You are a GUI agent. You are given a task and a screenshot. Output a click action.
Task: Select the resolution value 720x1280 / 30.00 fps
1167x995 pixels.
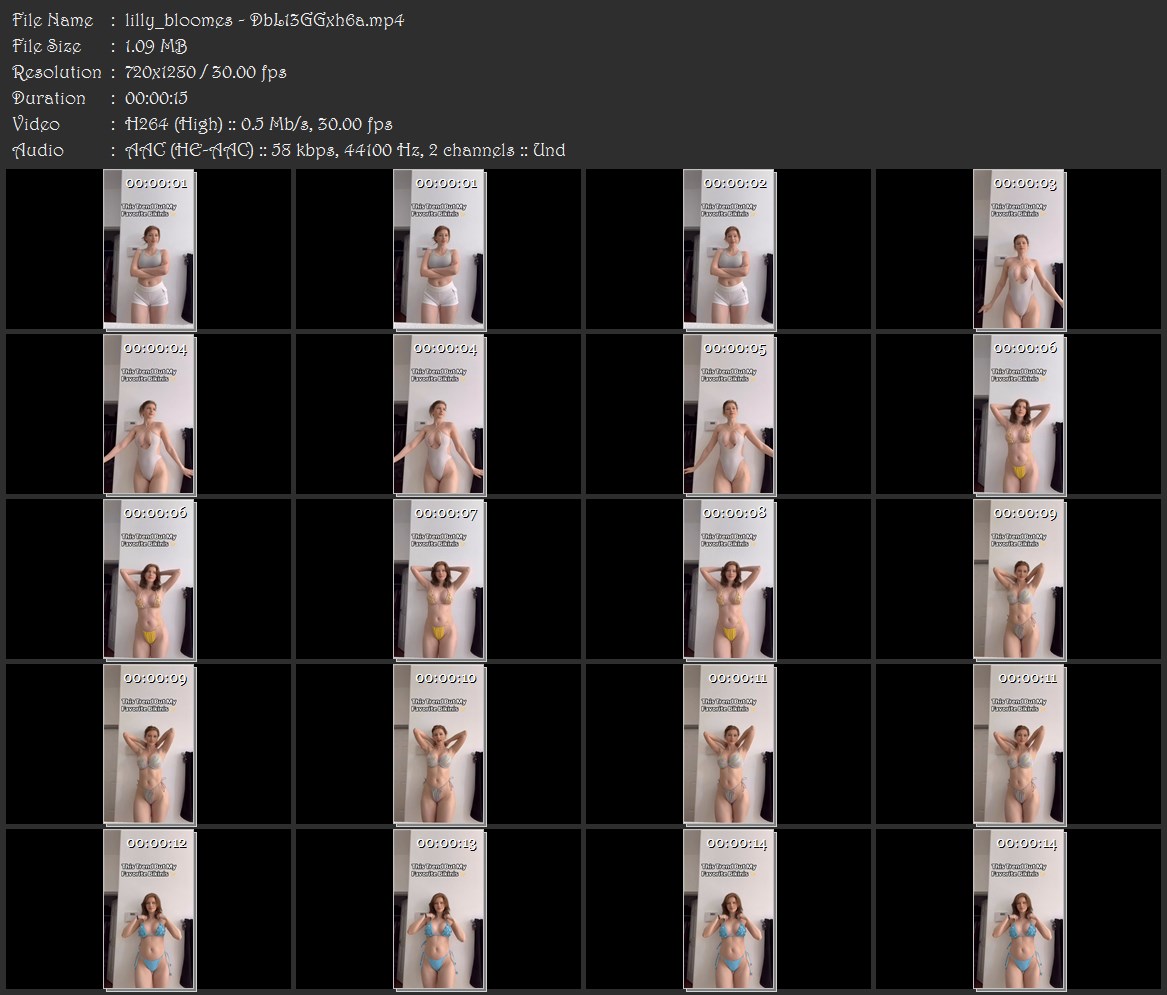point(205,72)
